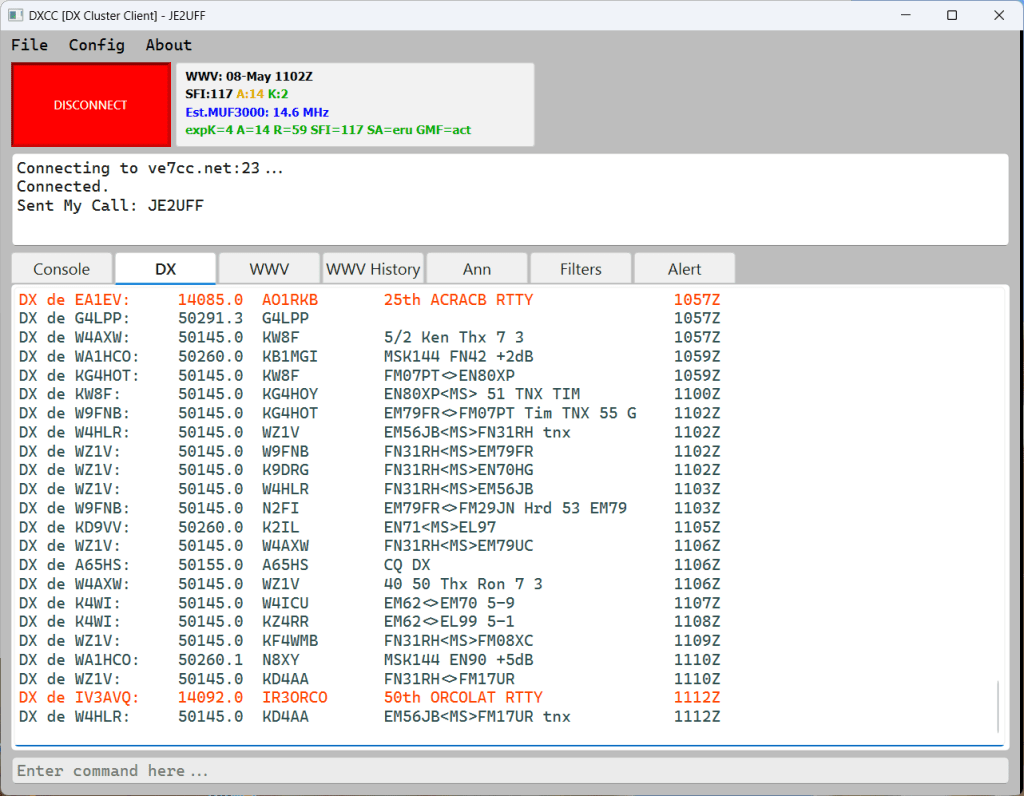Switch to the Console tab
The height and width of the screenshot is (796, 1024).
[x=62, y=269]
